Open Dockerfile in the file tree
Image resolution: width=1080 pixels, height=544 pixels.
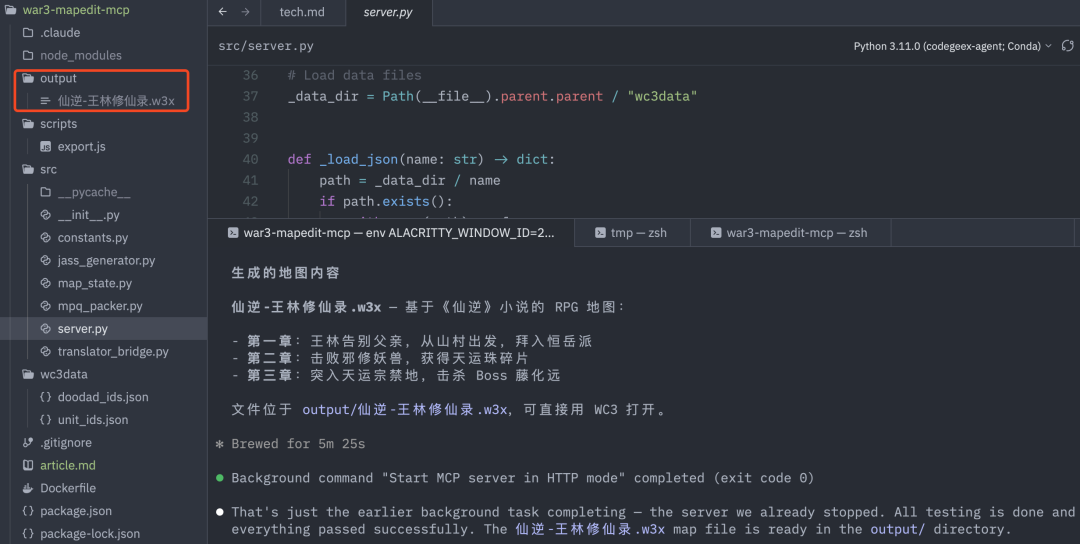(68, 488)
